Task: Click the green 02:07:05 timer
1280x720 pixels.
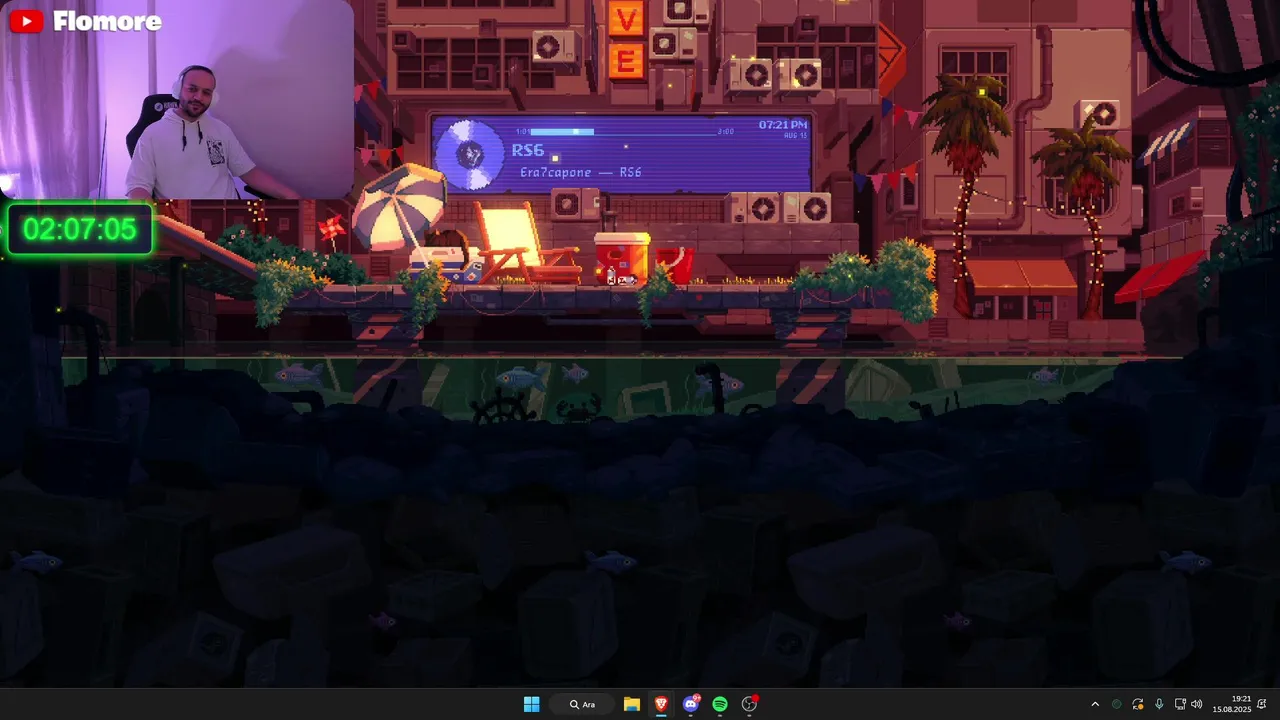Action: (79, 229)
